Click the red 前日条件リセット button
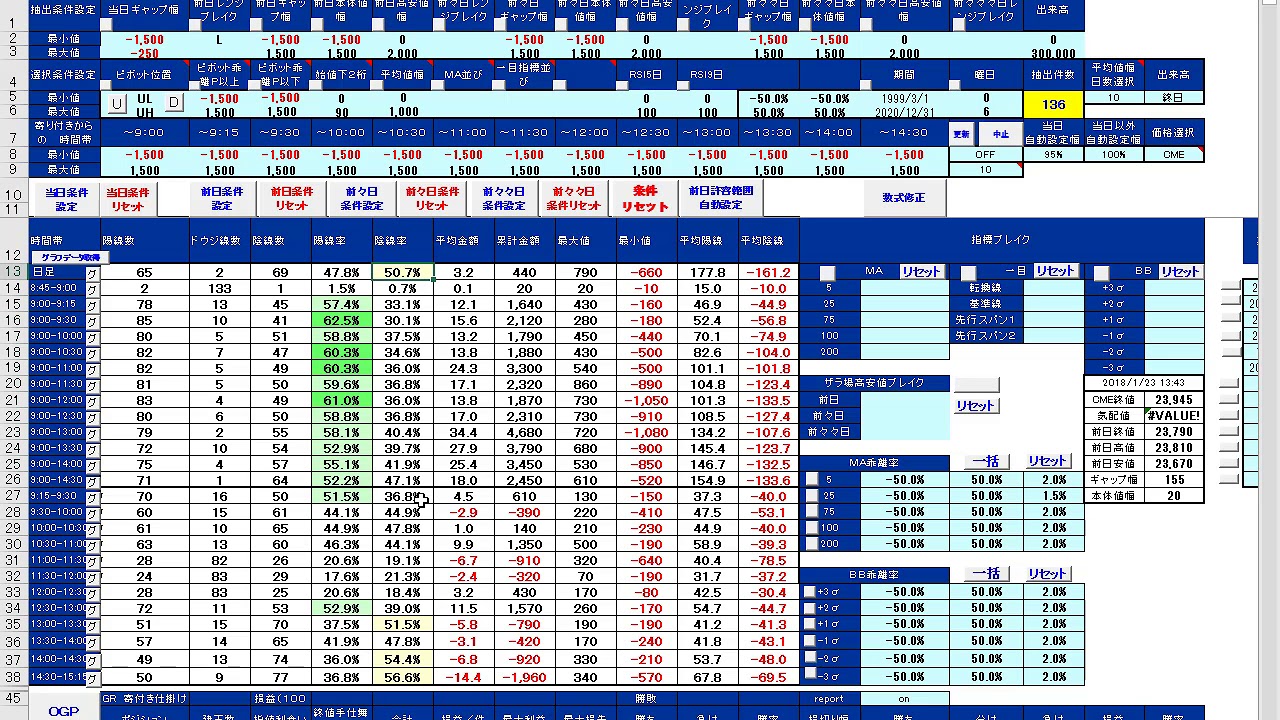This screenshot has height=720, width=1280. click(291, 198)
